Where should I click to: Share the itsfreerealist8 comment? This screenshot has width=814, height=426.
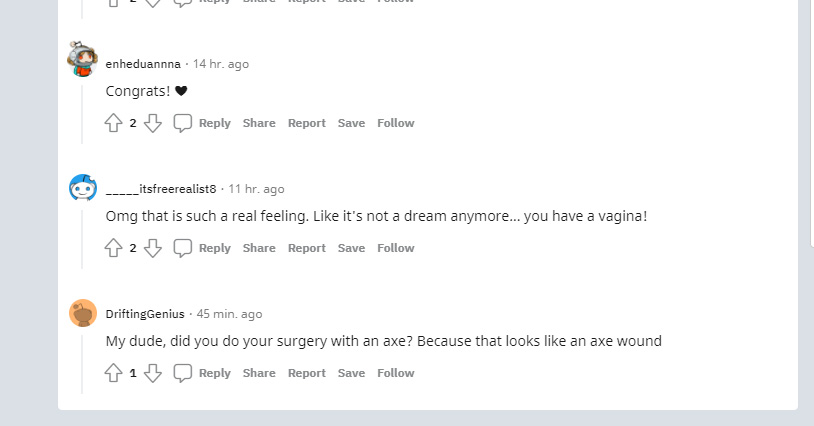pos(259,248)
